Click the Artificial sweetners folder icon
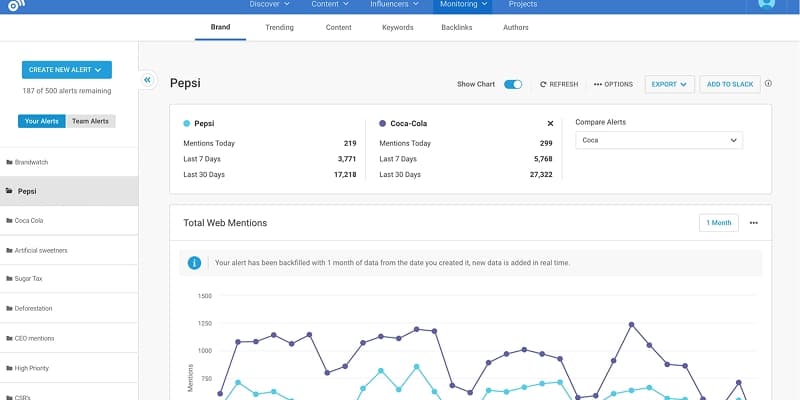 [x=9, y=251]
